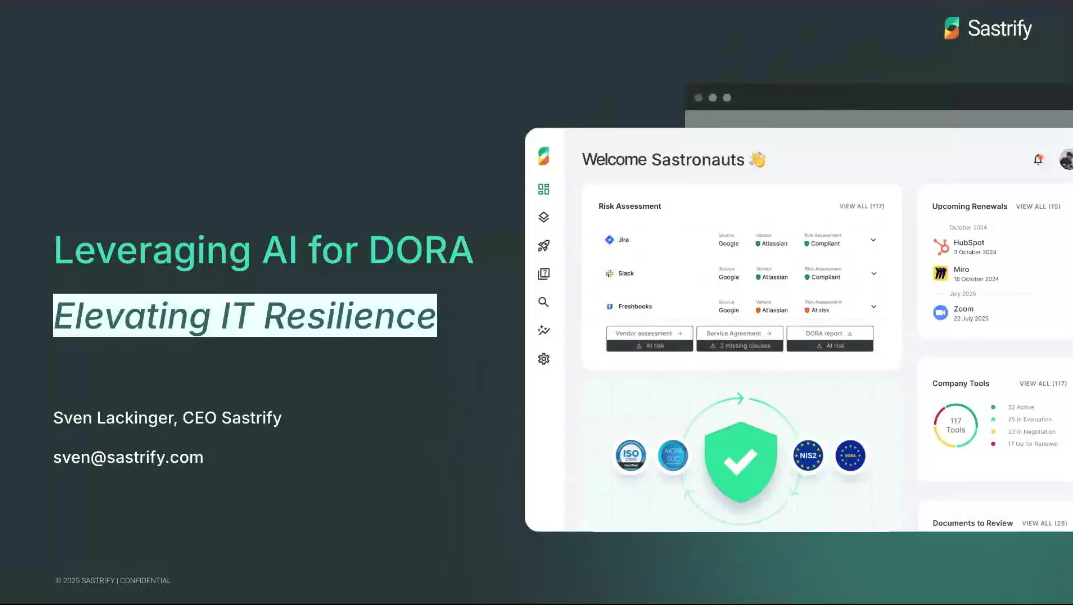
Task: Click the sven@sastrify.com email text
Action: [128, 457]
